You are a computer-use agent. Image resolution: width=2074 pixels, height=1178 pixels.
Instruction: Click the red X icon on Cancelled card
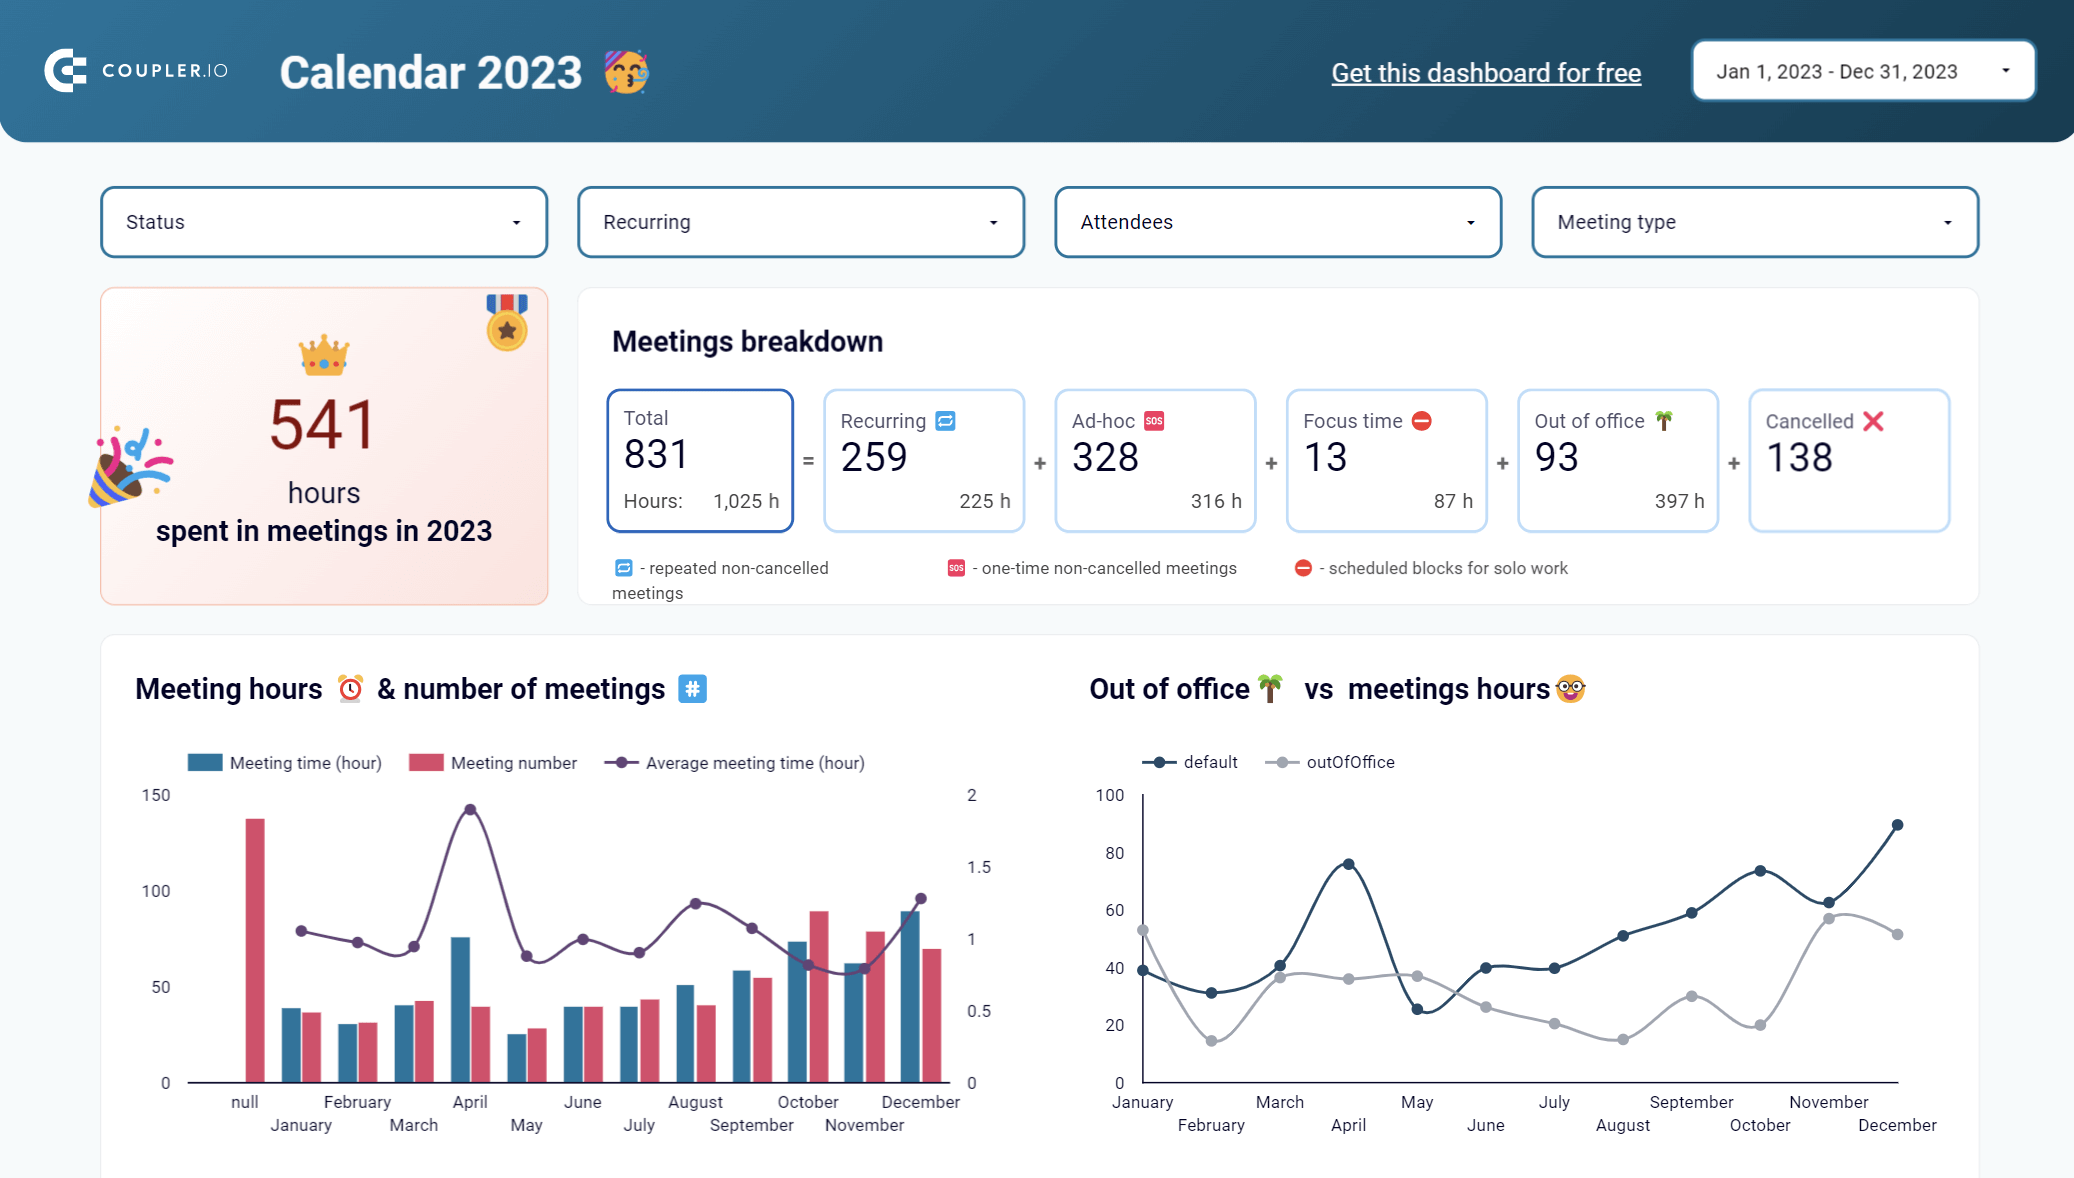tap(1874, 421)
